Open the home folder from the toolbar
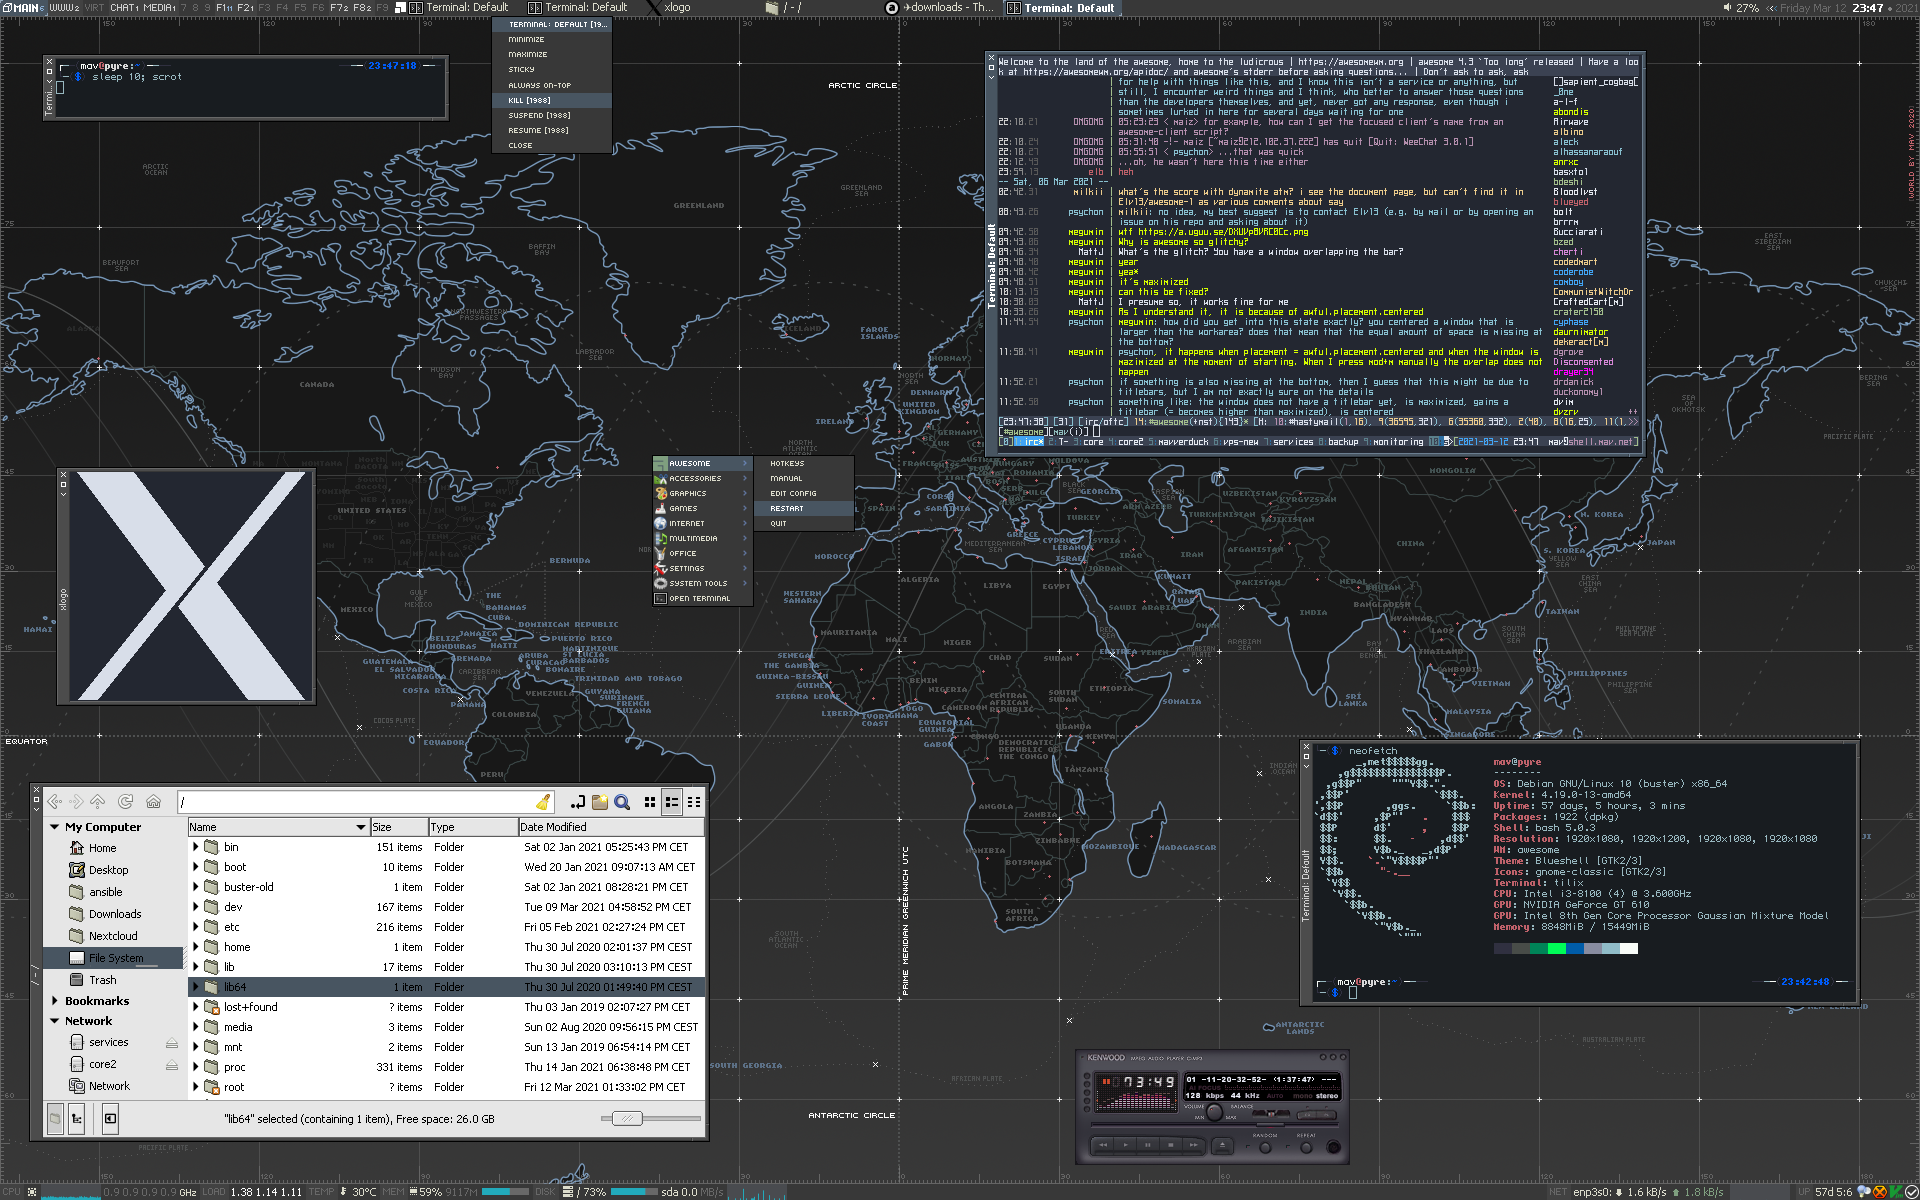 coord(153,802)
